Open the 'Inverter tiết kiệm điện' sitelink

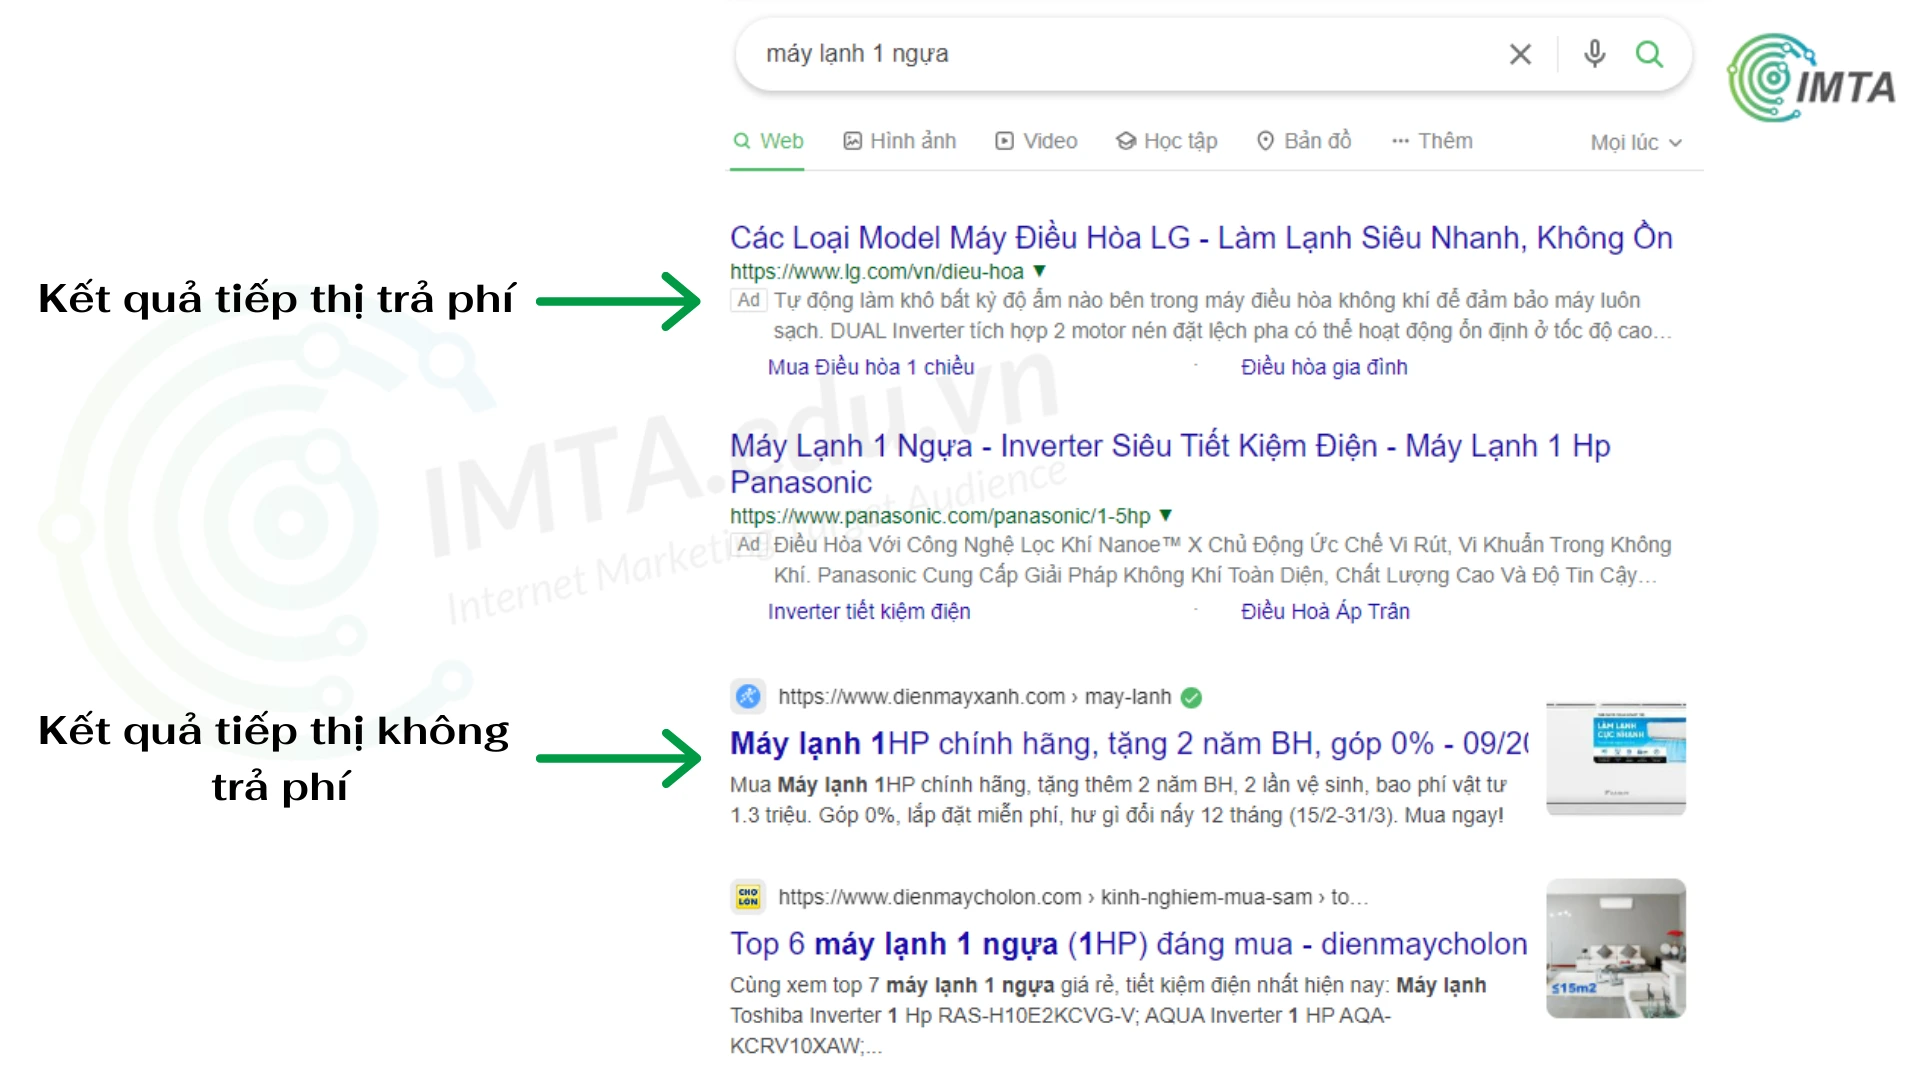[869, 611]
